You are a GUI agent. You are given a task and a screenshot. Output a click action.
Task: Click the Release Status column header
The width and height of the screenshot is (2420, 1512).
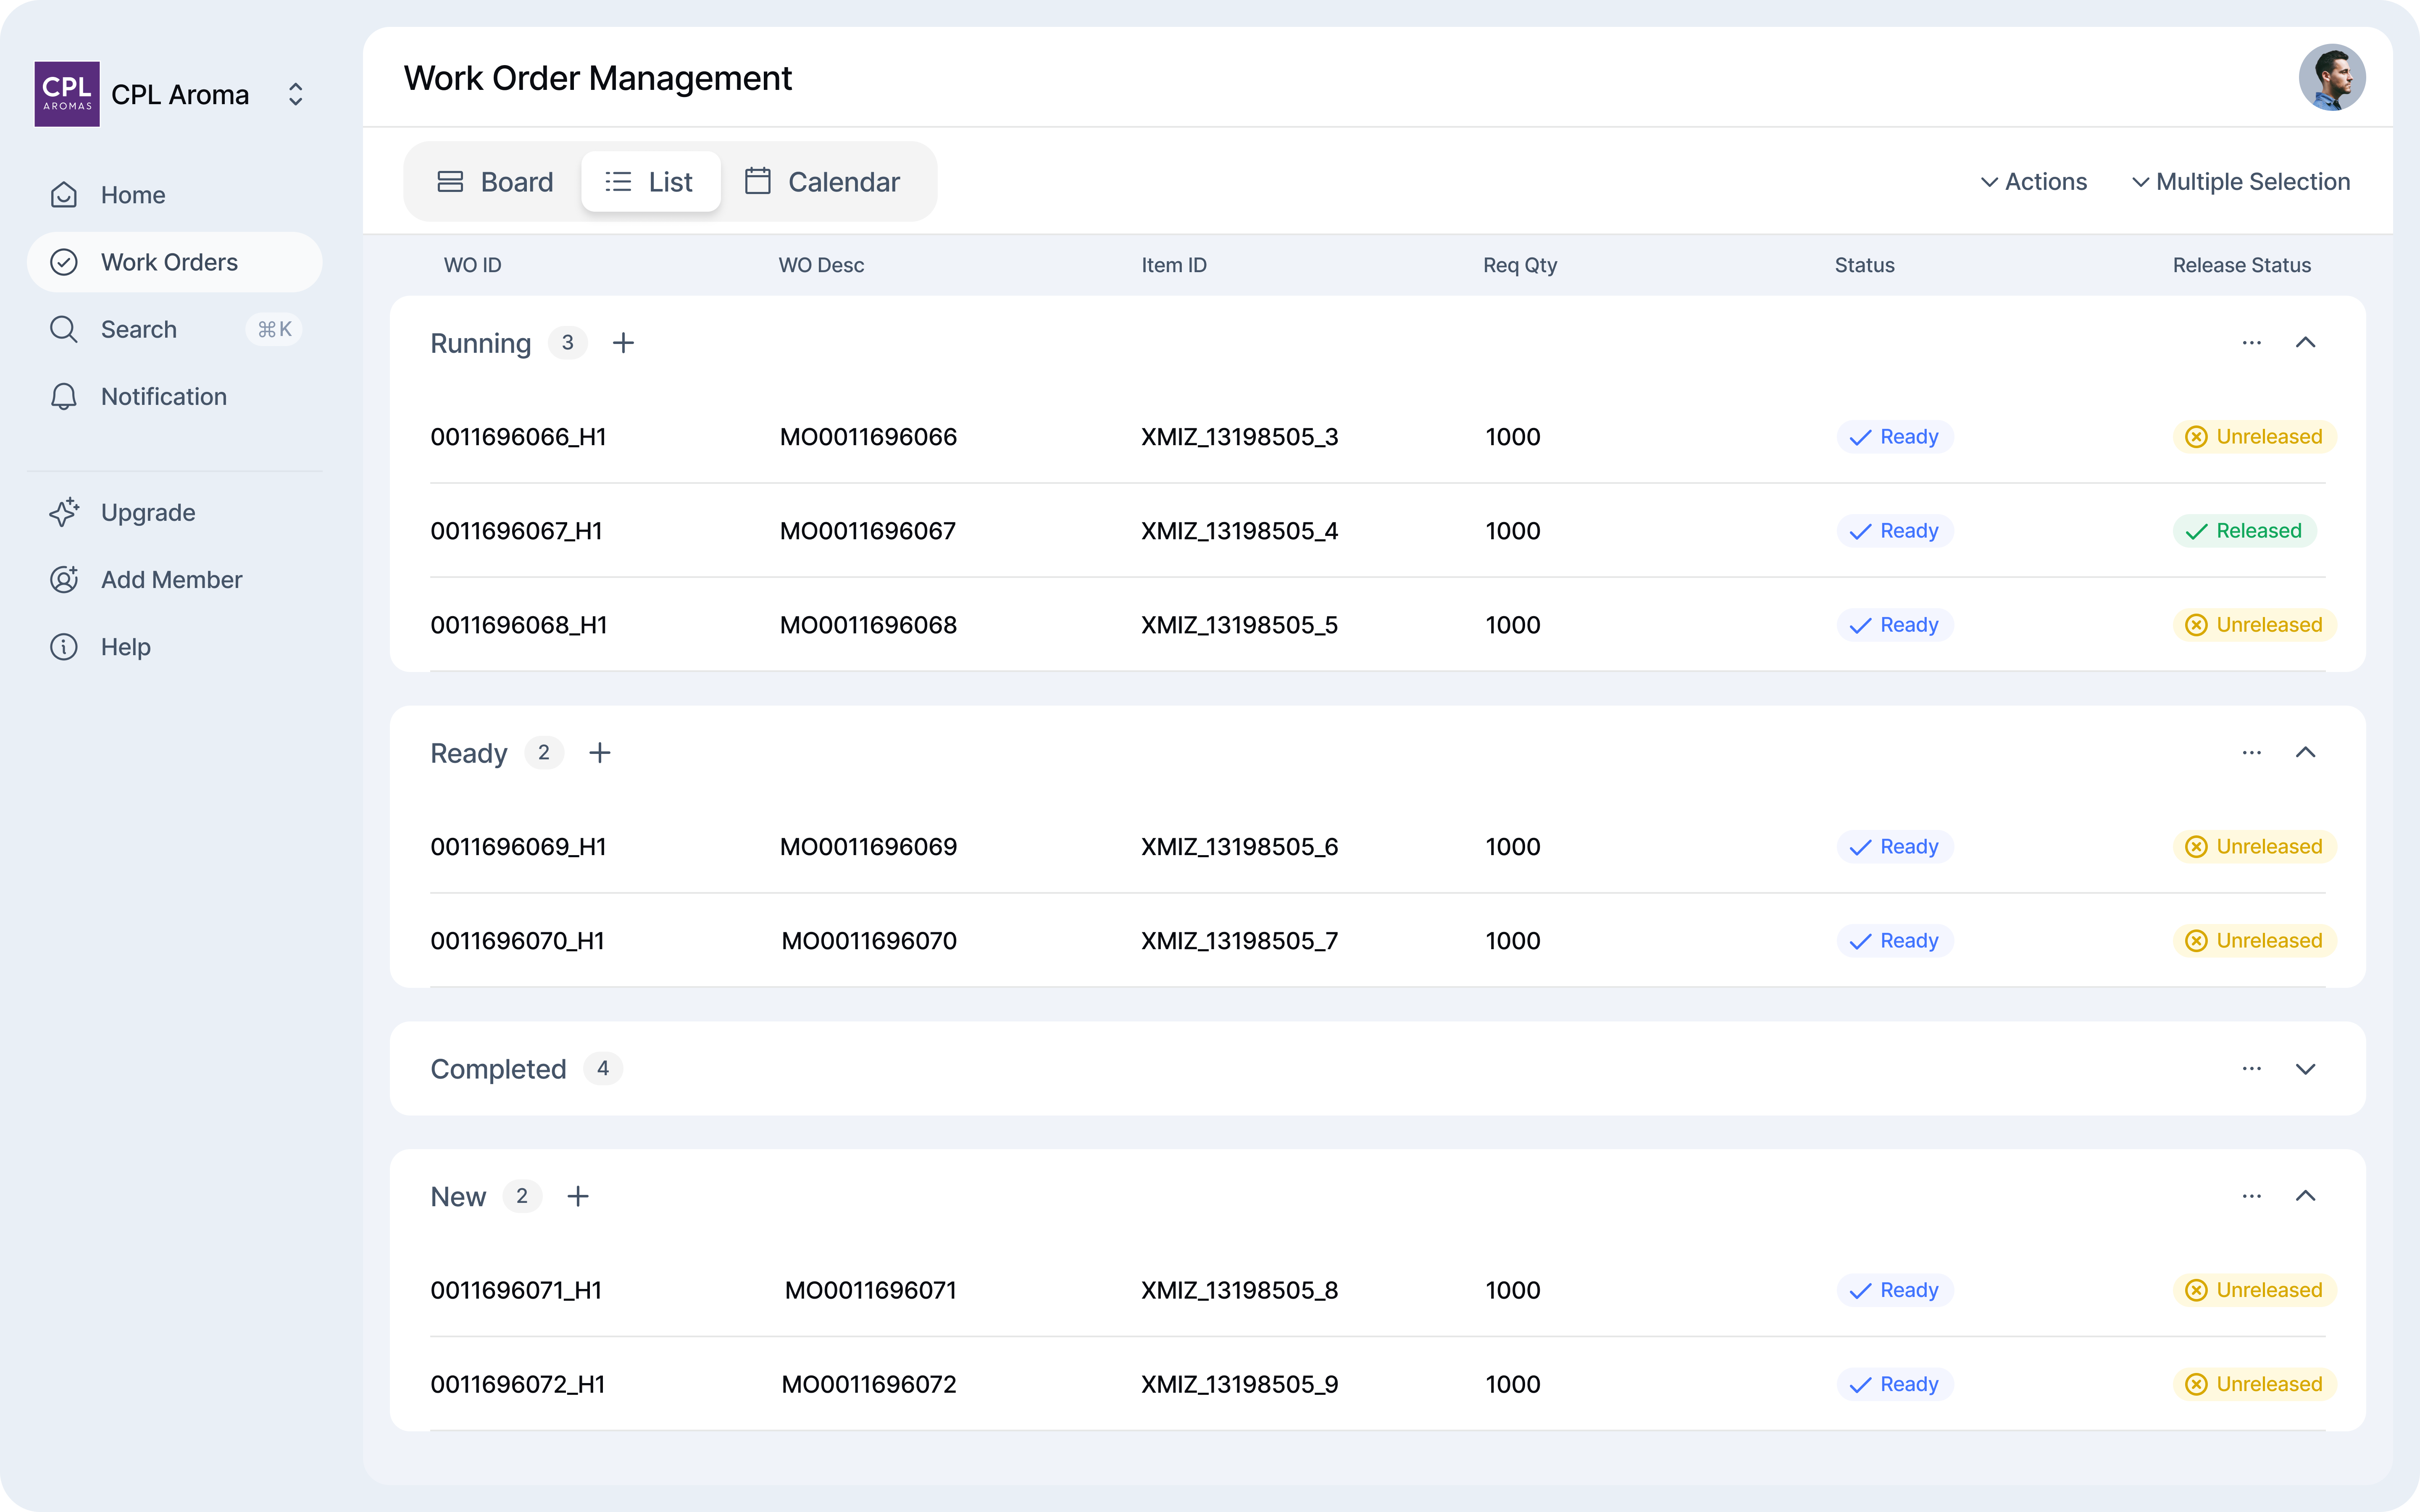(x=2241, y=265)
